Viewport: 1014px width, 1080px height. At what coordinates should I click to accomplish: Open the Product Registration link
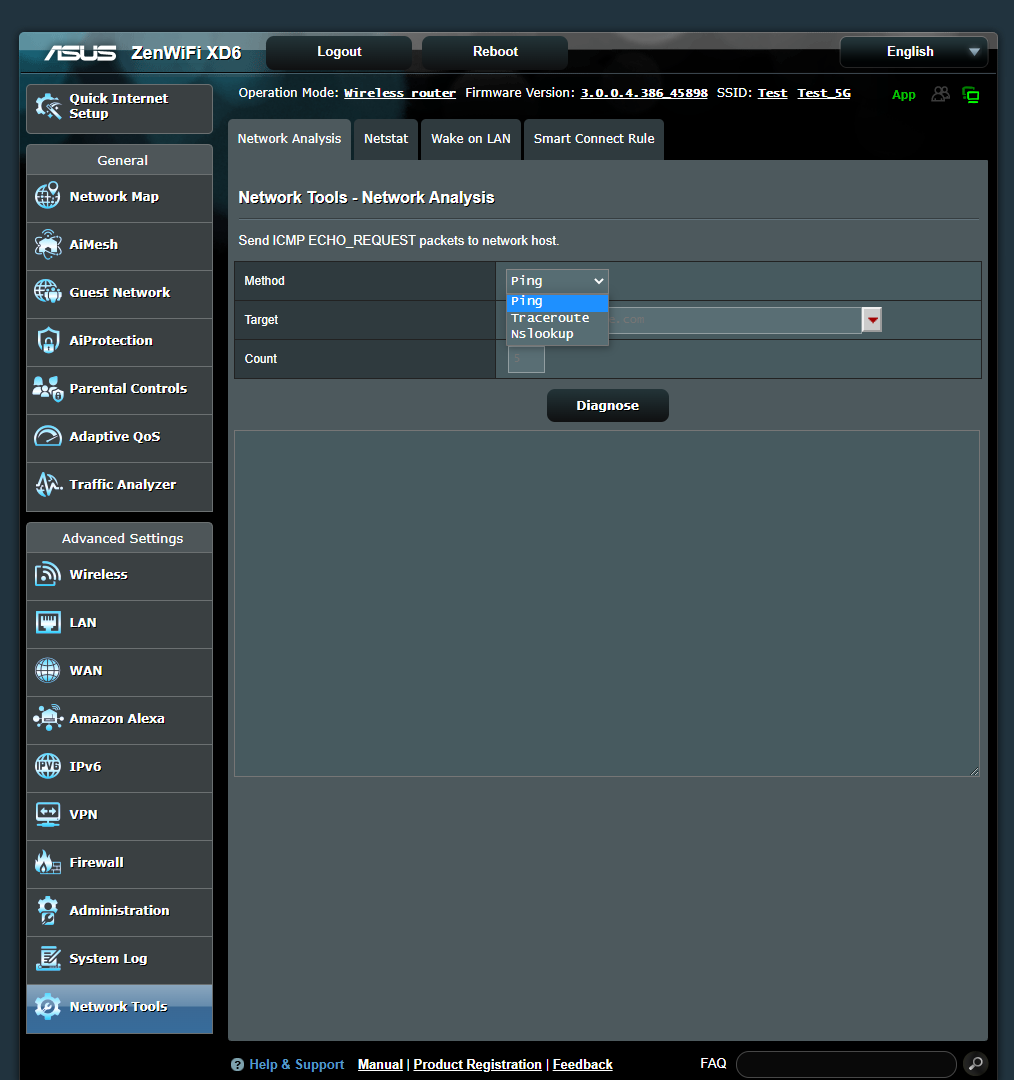[x=477, y=1065]
